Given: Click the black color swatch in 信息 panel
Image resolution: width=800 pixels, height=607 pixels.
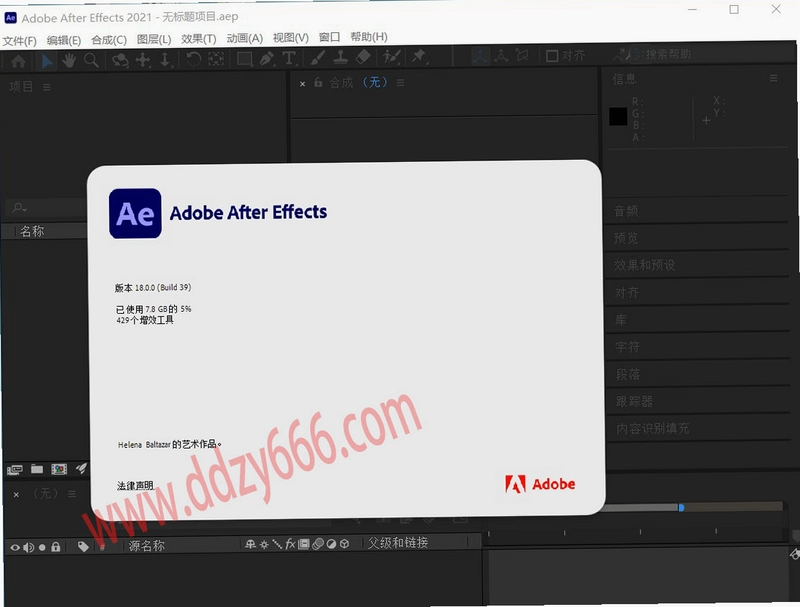Looking at the screenshot, I should [618, 116].
